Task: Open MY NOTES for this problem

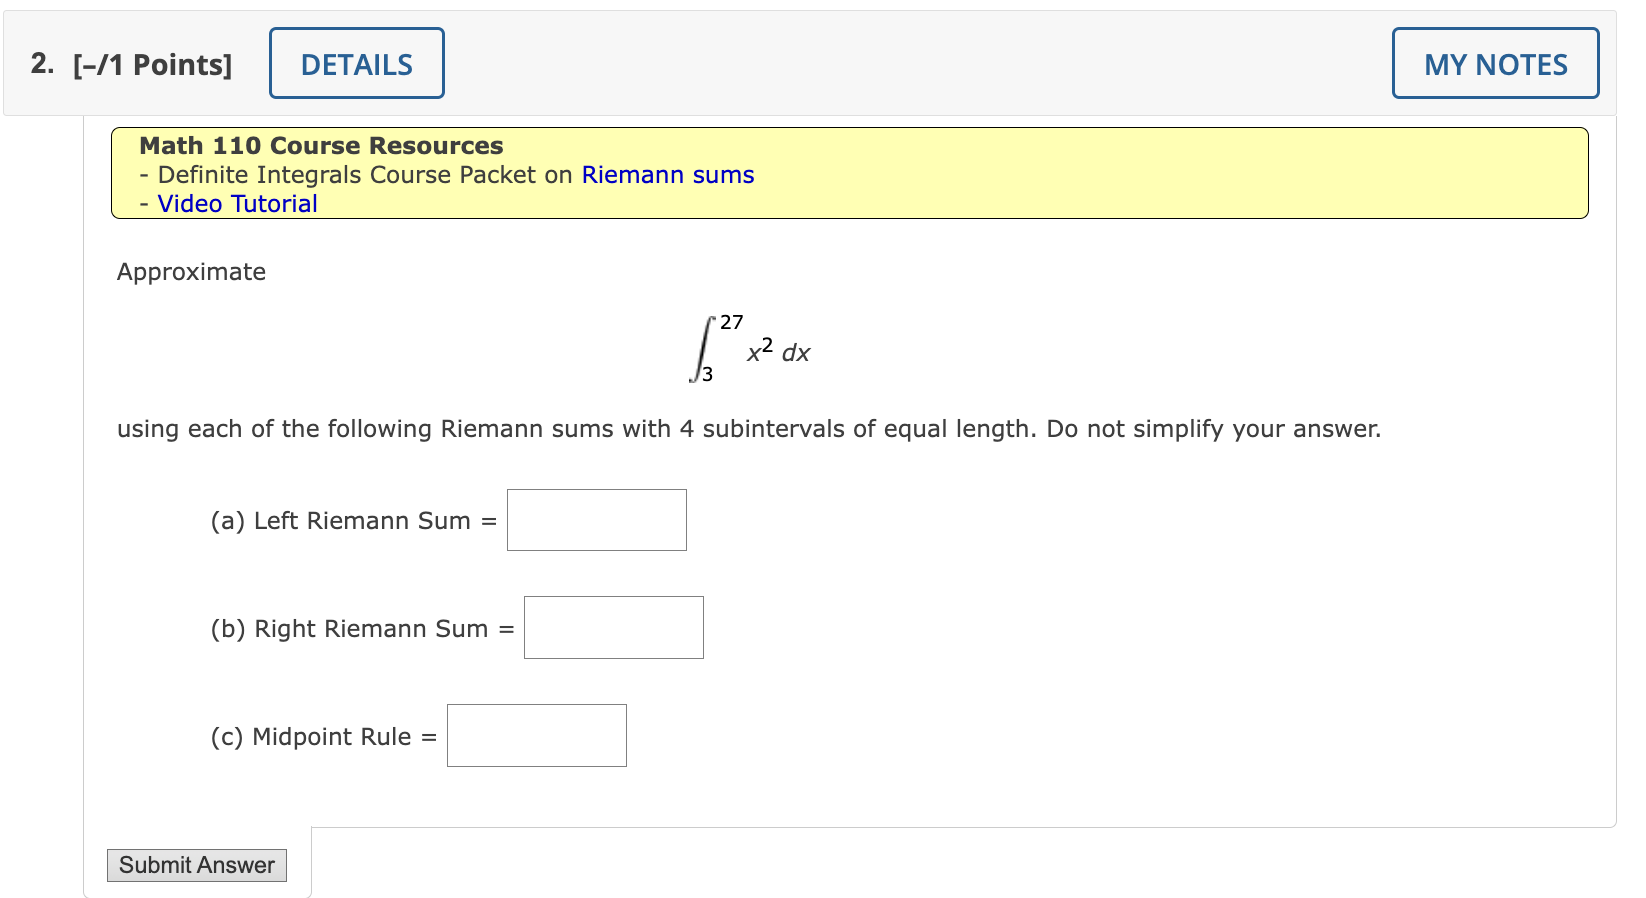Action: [1494, 63]
